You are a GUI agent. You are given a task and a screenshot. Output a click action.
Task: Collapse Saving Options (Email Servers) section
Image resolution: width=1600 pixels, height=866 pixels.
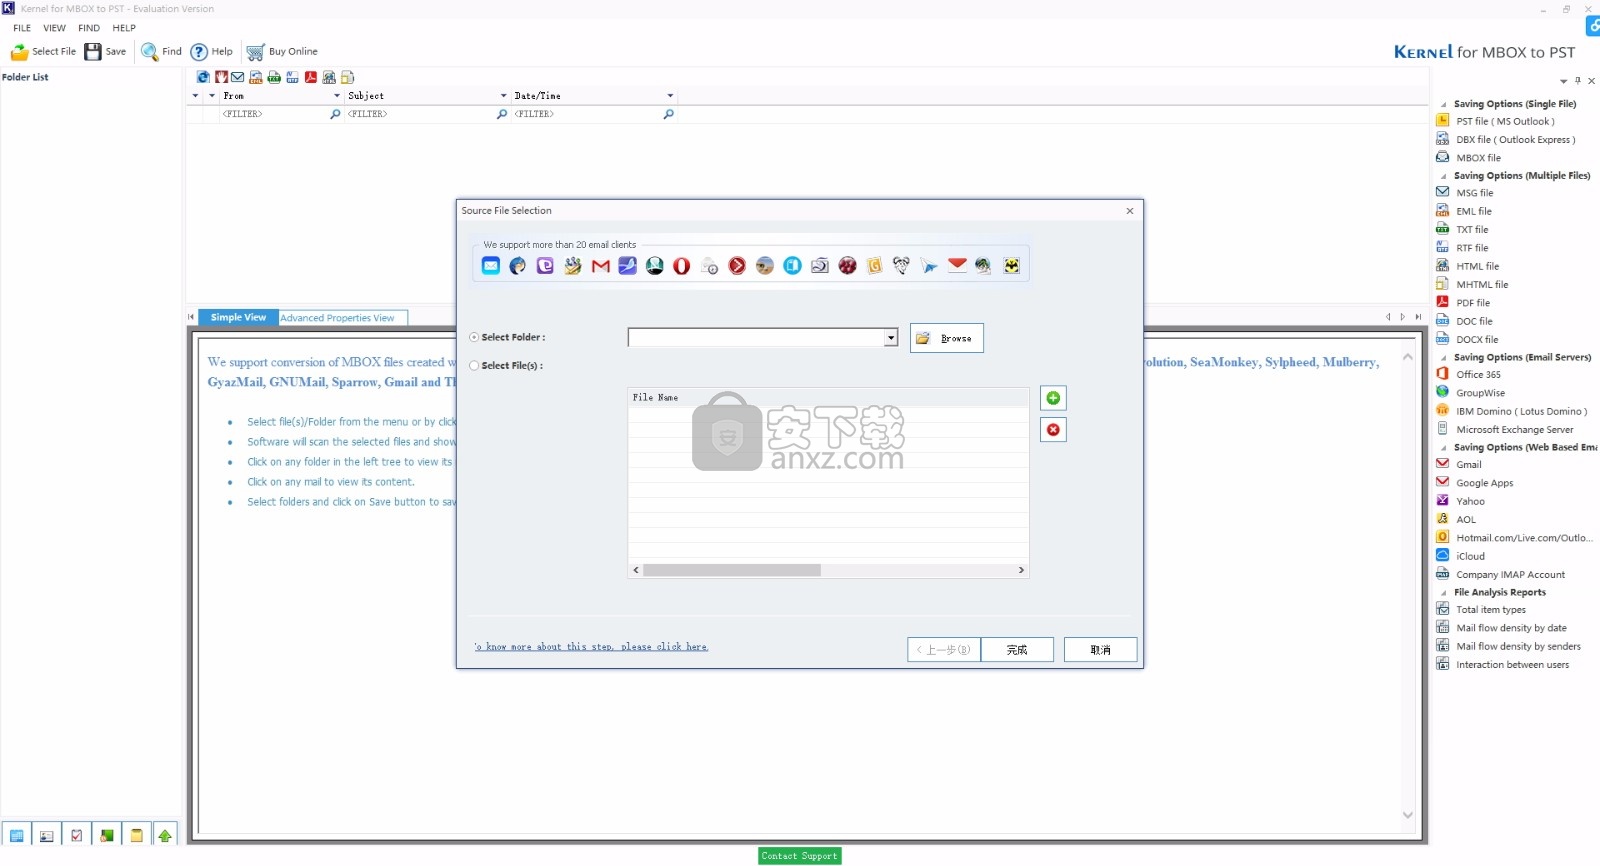click(1443, 358)
